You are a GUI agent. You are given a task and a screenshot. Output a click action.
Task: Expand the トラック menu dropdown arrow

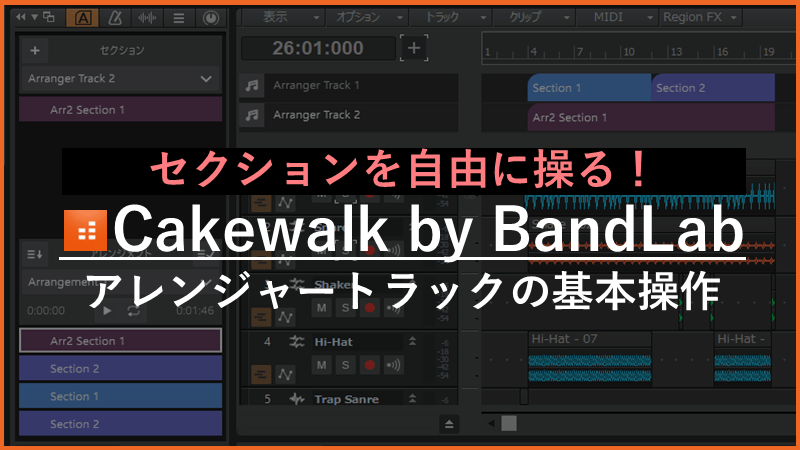[483, 18]
